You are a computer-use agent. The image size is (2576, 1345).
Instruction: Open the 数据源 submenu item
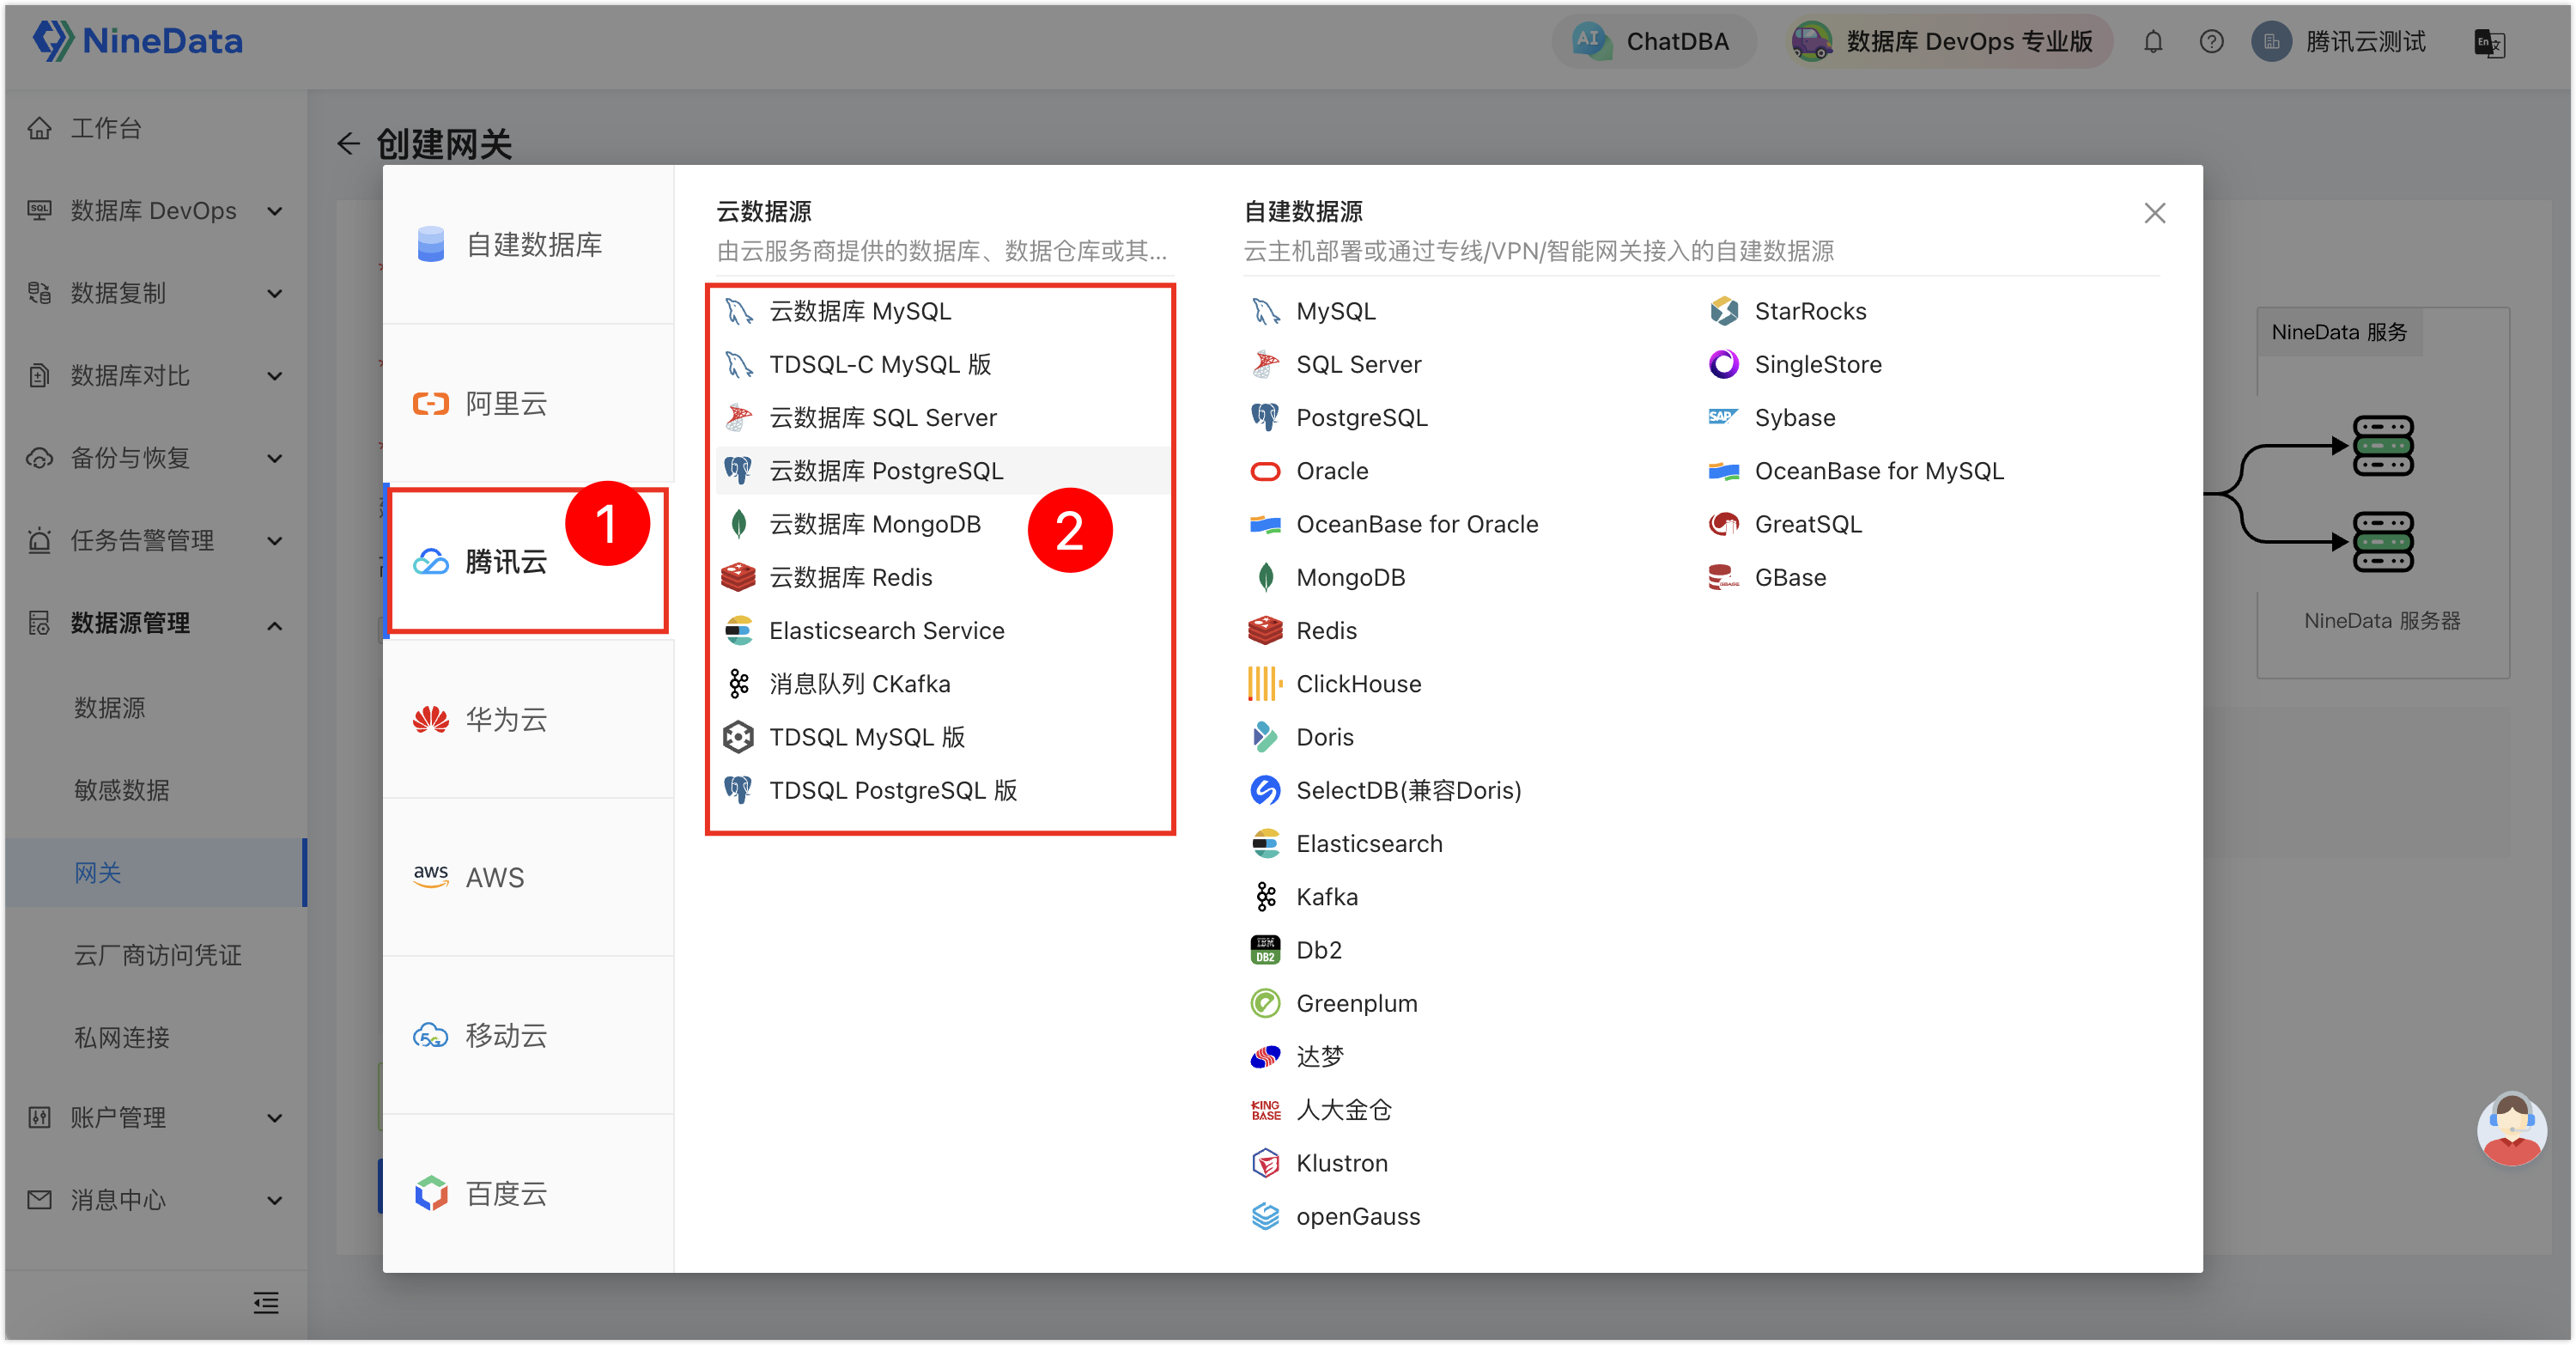pyautogui.click(x=155, y=708)
